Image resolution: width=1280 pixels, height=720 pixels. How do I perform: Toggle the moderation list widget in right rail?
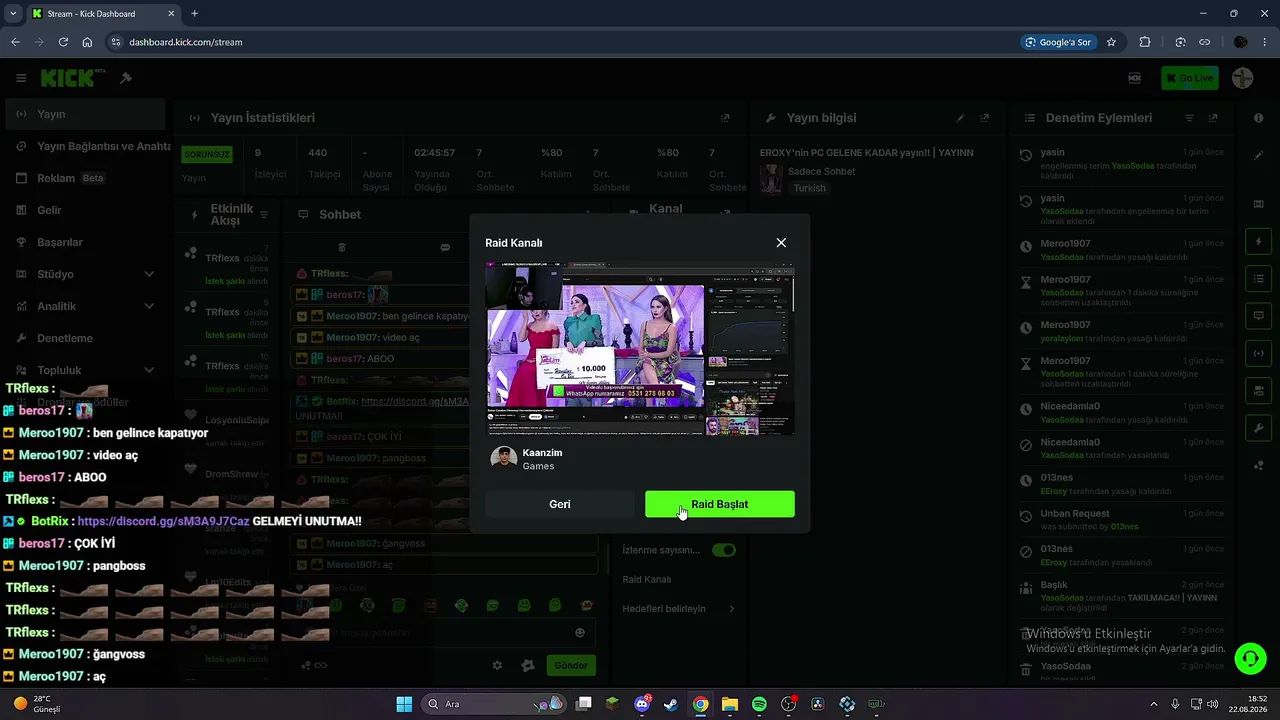pyautogui.click(x=1258, y=278)
